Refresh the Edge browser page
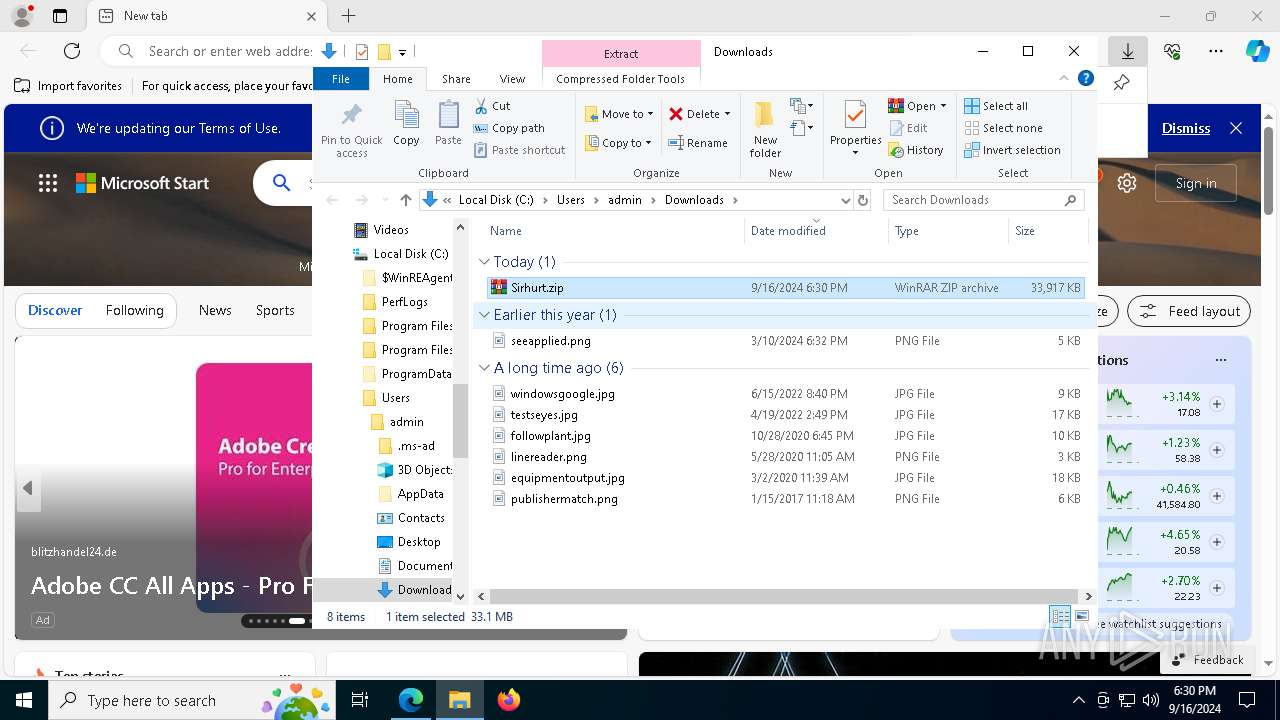 72,51
